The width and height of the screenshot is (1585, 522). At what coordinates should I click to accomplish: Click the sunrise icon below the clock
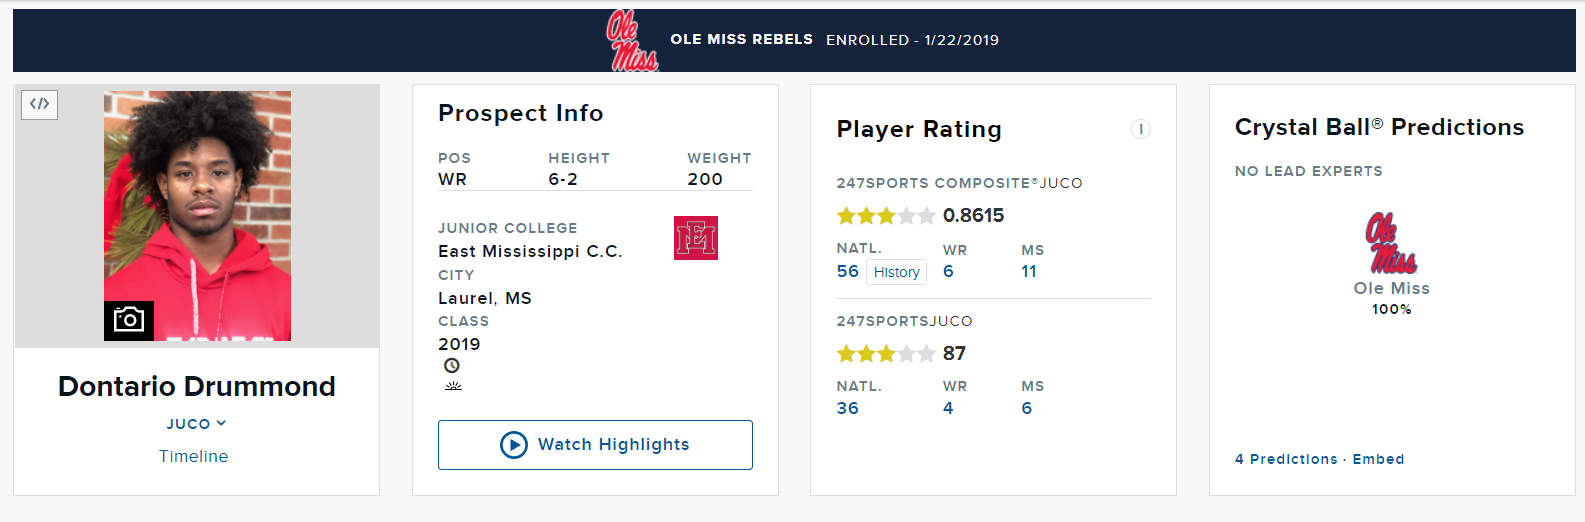click(453, 386)
